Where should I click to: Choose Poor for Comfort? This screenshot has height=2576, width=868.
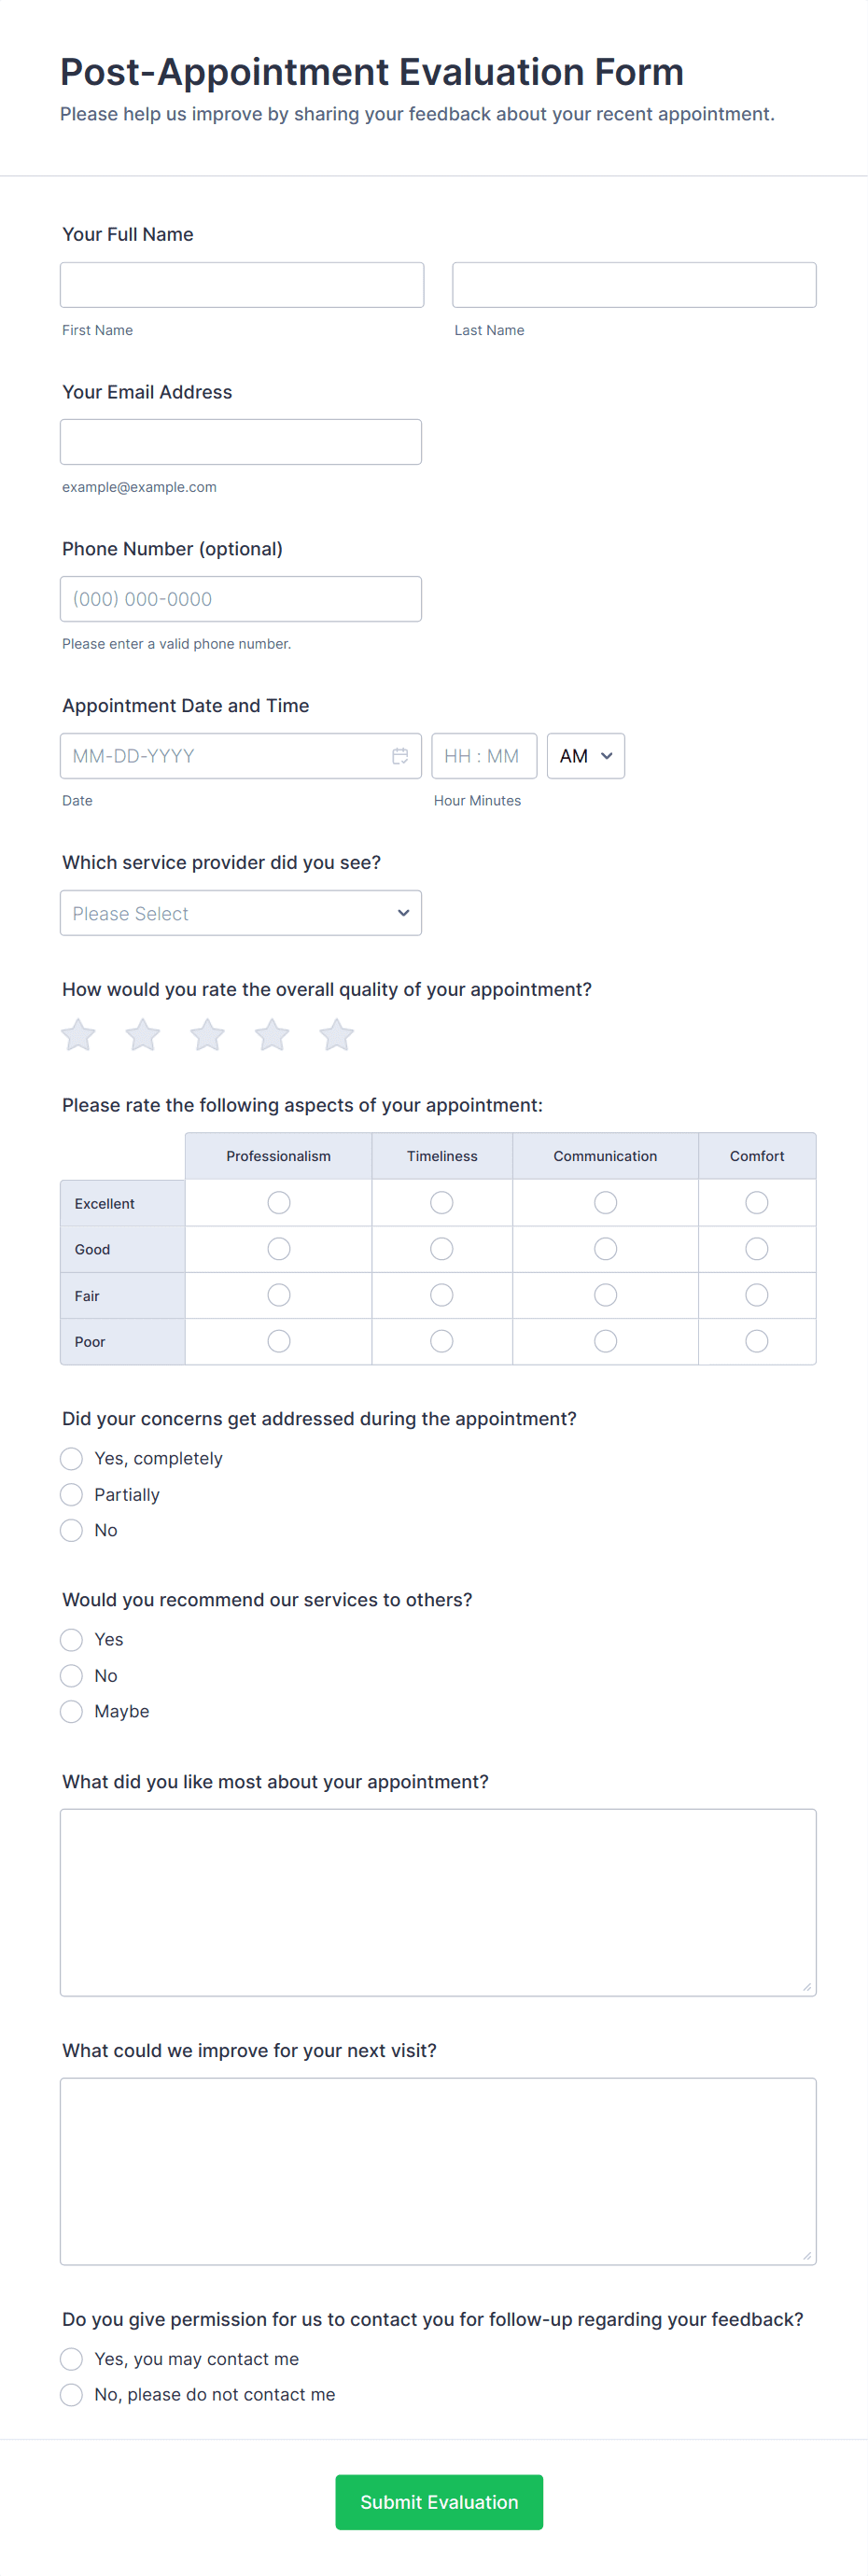(757, 1341)
